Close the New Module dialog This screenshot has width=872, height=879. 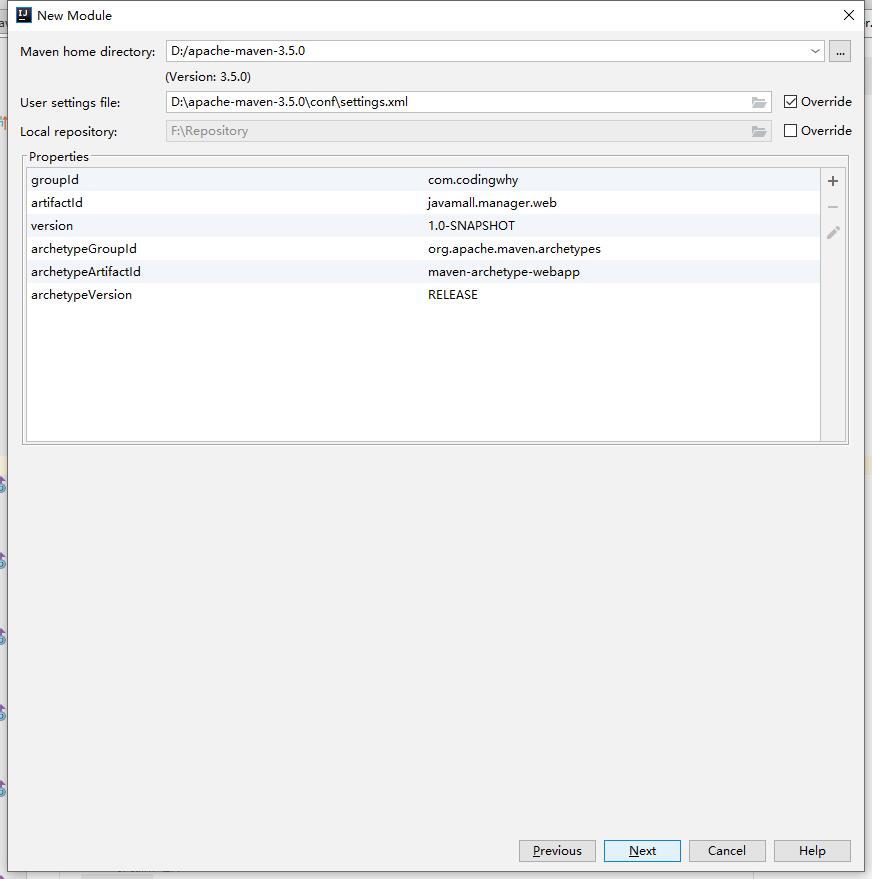[x=849, y=15]
